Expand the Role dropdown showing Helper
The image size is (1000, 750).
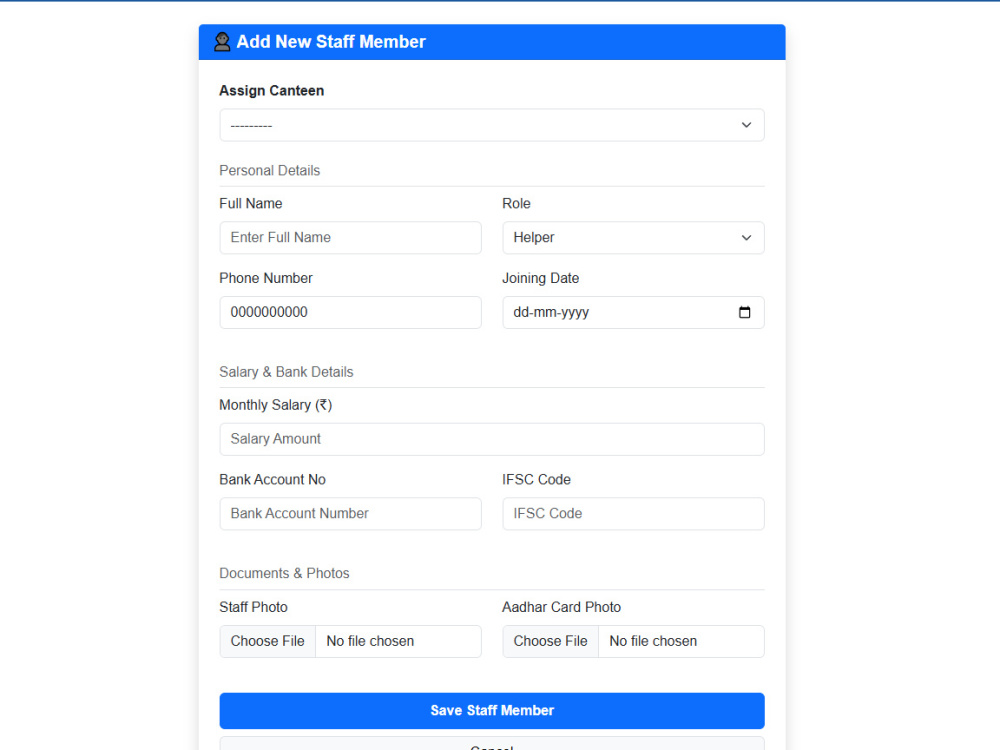(633, 238)
